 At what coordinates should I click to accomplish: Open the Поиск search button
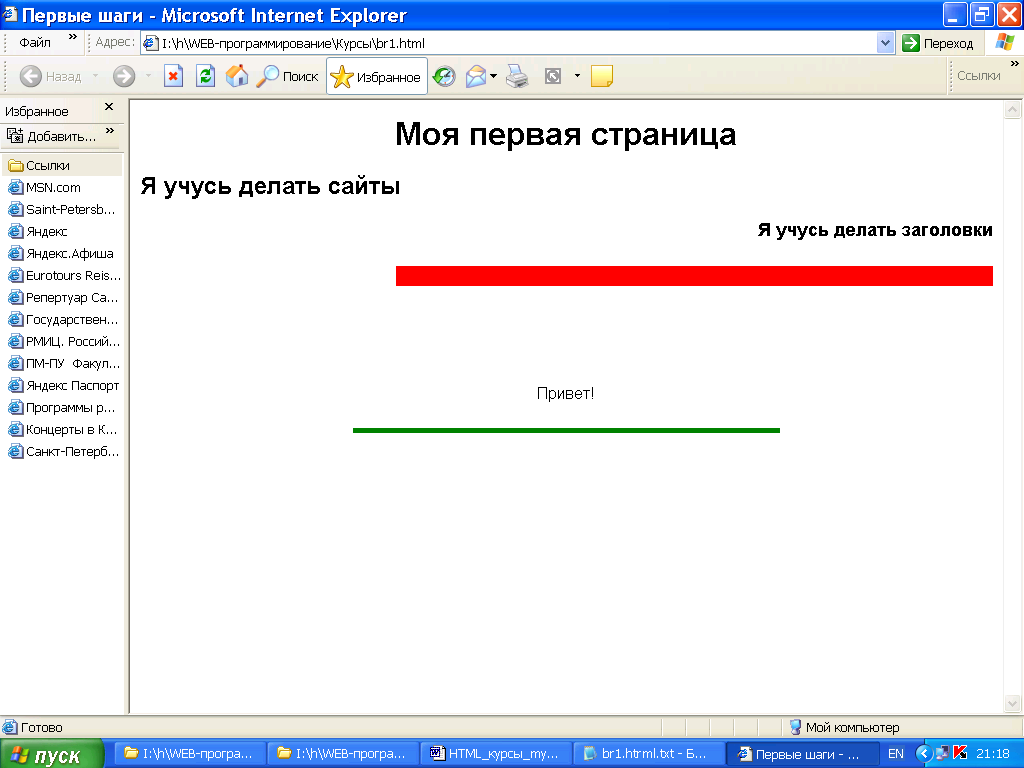[x=287, y=76]
